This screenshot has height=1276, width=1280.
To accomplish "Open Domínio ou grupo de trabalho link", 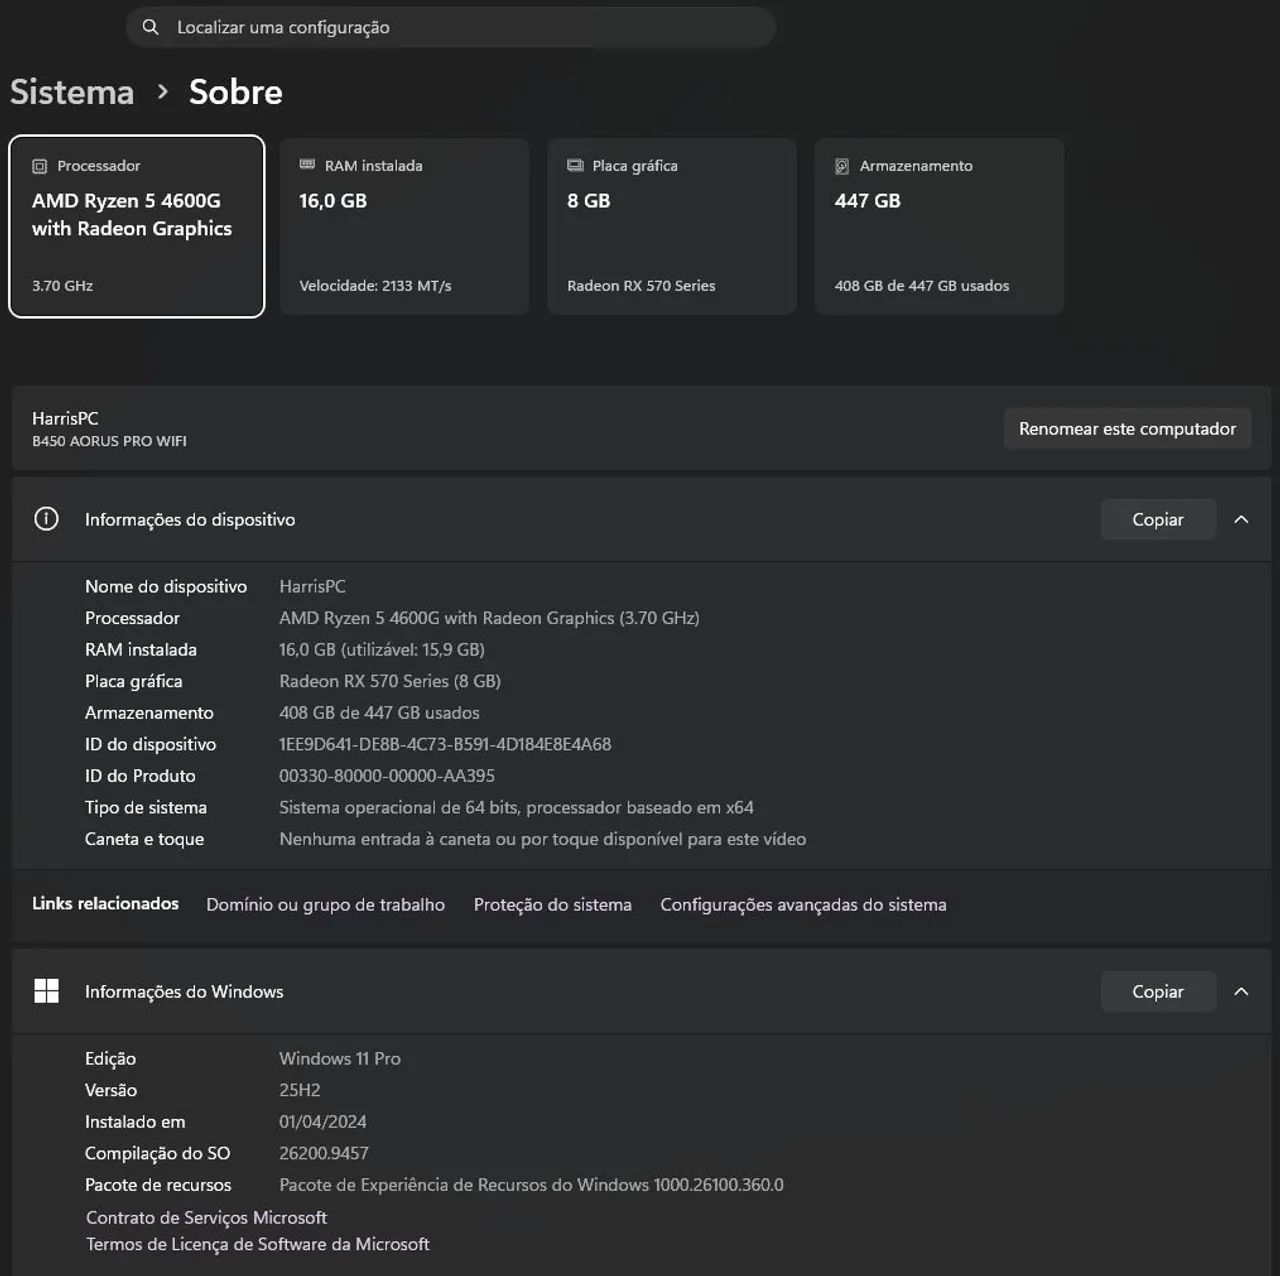I will point(325,904).
